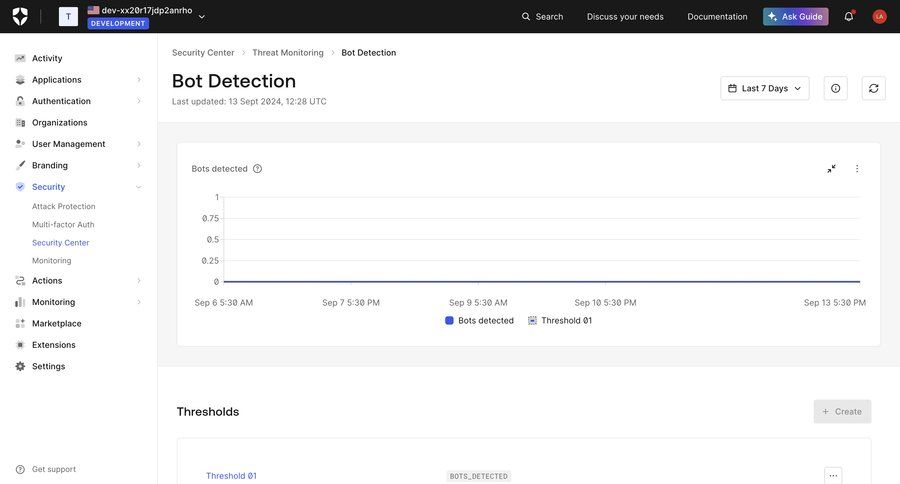The image size is (900, 484).
Task: Go to Security Center breadcrumb
Action: point(203,53)
